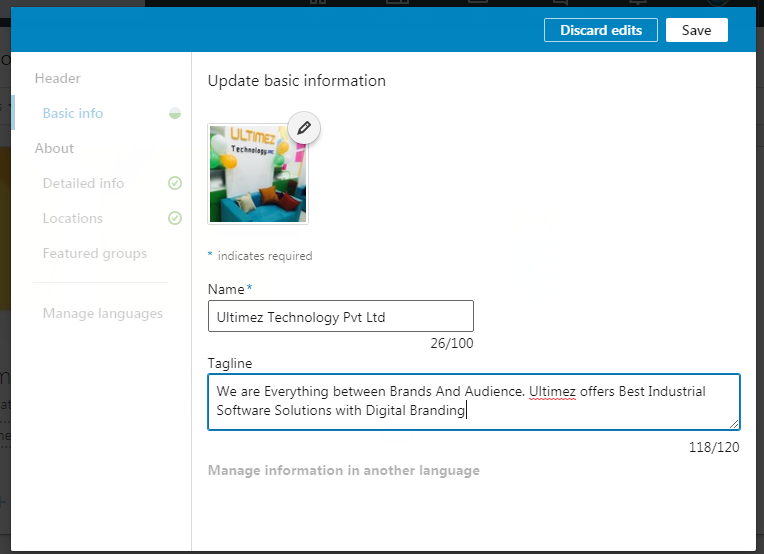Select the About section in sidebar

54,148
